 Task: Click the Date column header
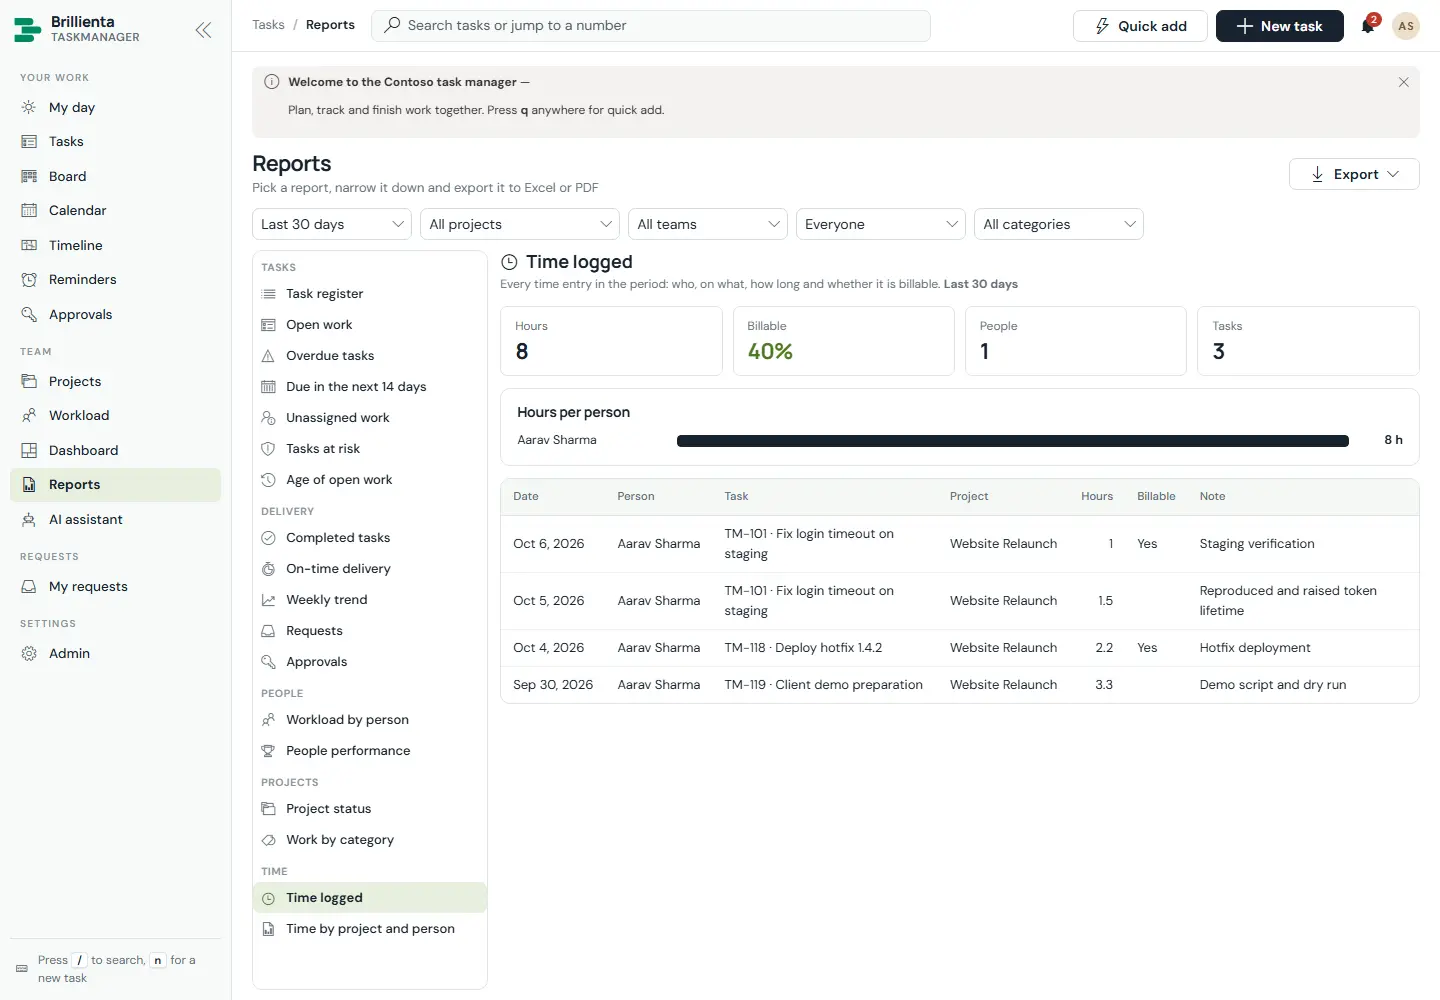click(x=526, y=496)
